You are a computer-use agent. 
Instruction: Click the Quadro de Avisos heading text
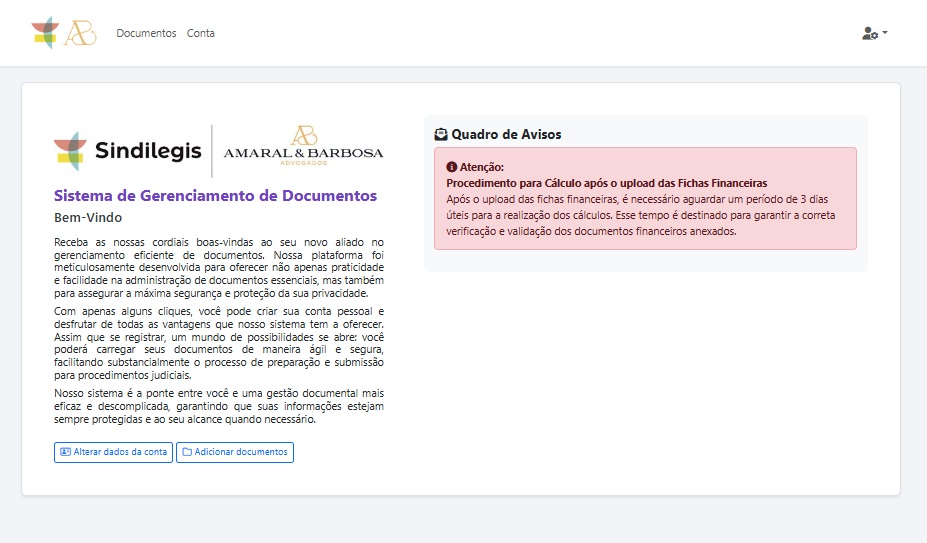[506, 134]
